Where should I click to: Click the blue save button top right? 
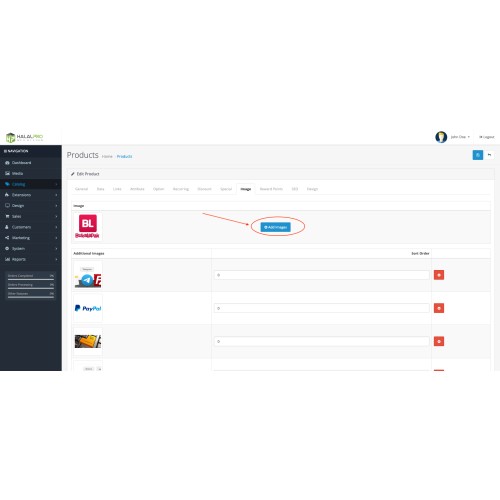478,155
